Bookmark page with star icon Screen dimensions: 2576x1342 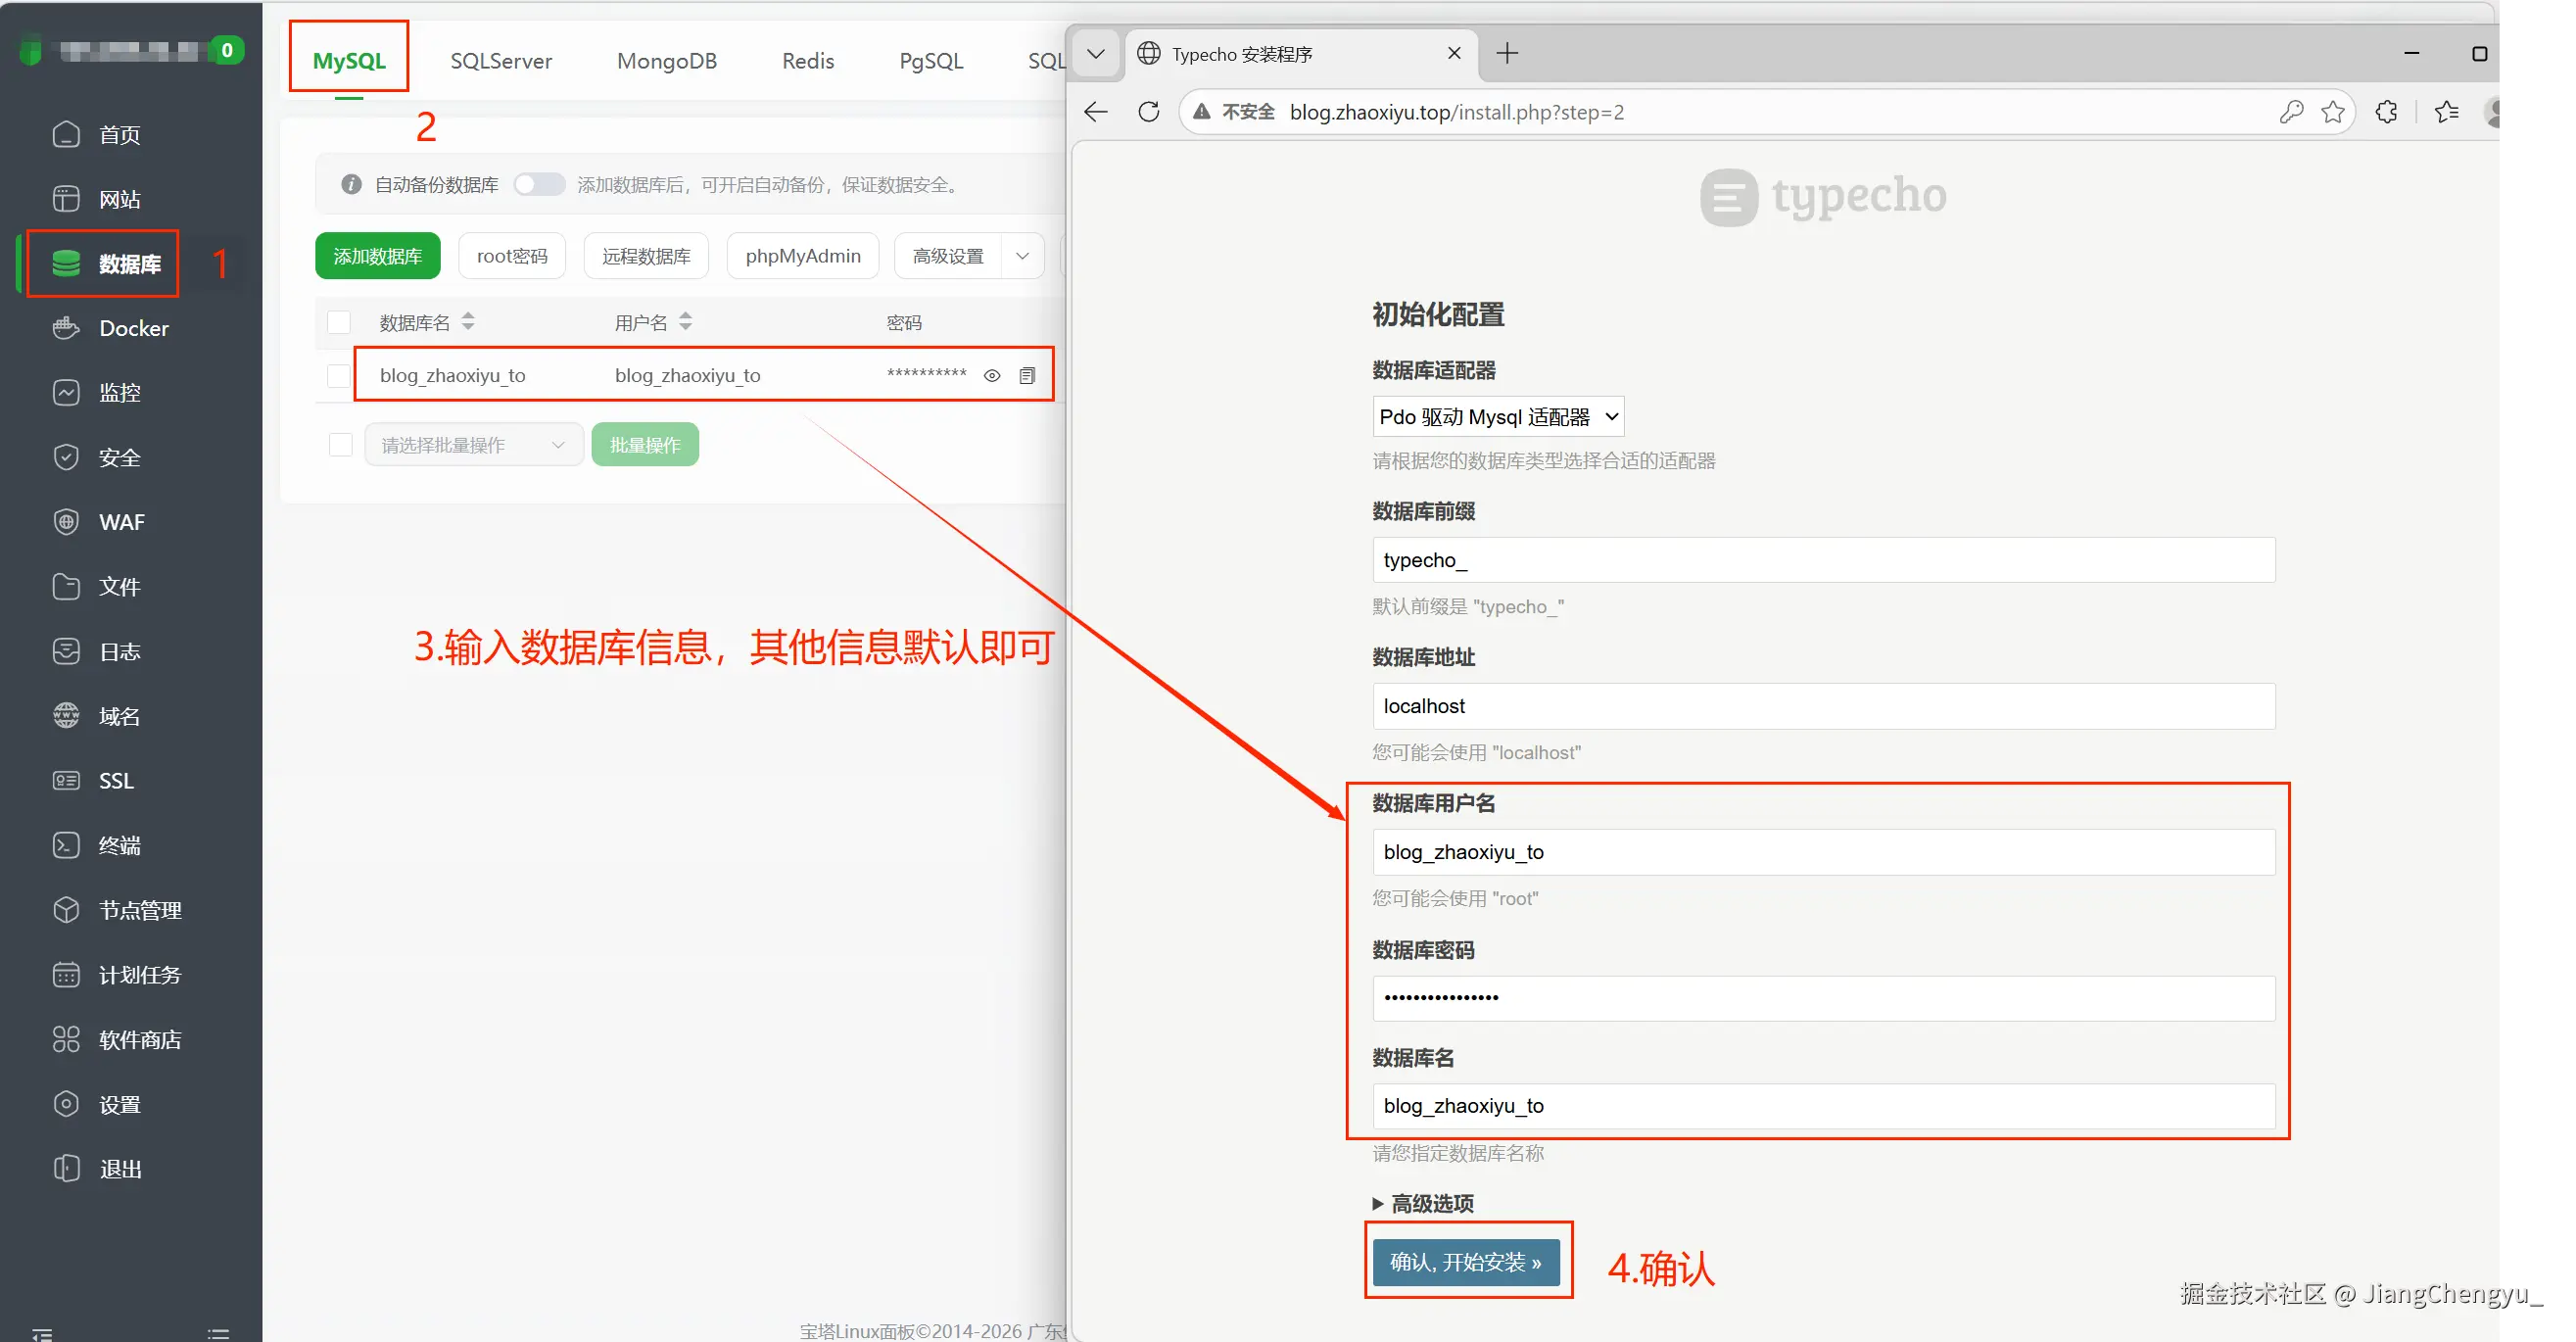[2333, 112]
